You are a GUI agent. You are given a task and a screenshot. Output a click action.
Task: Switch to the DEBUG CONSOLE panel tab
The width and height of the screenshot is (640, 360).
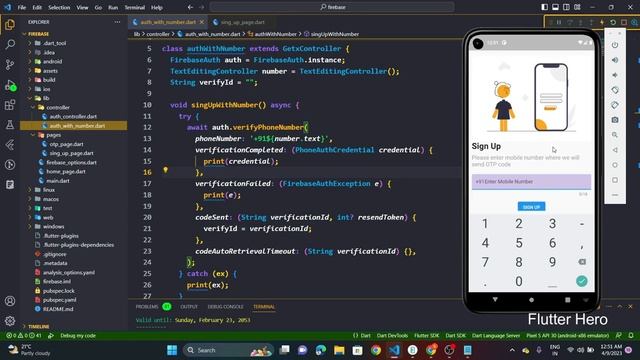(x=225, y=307)
